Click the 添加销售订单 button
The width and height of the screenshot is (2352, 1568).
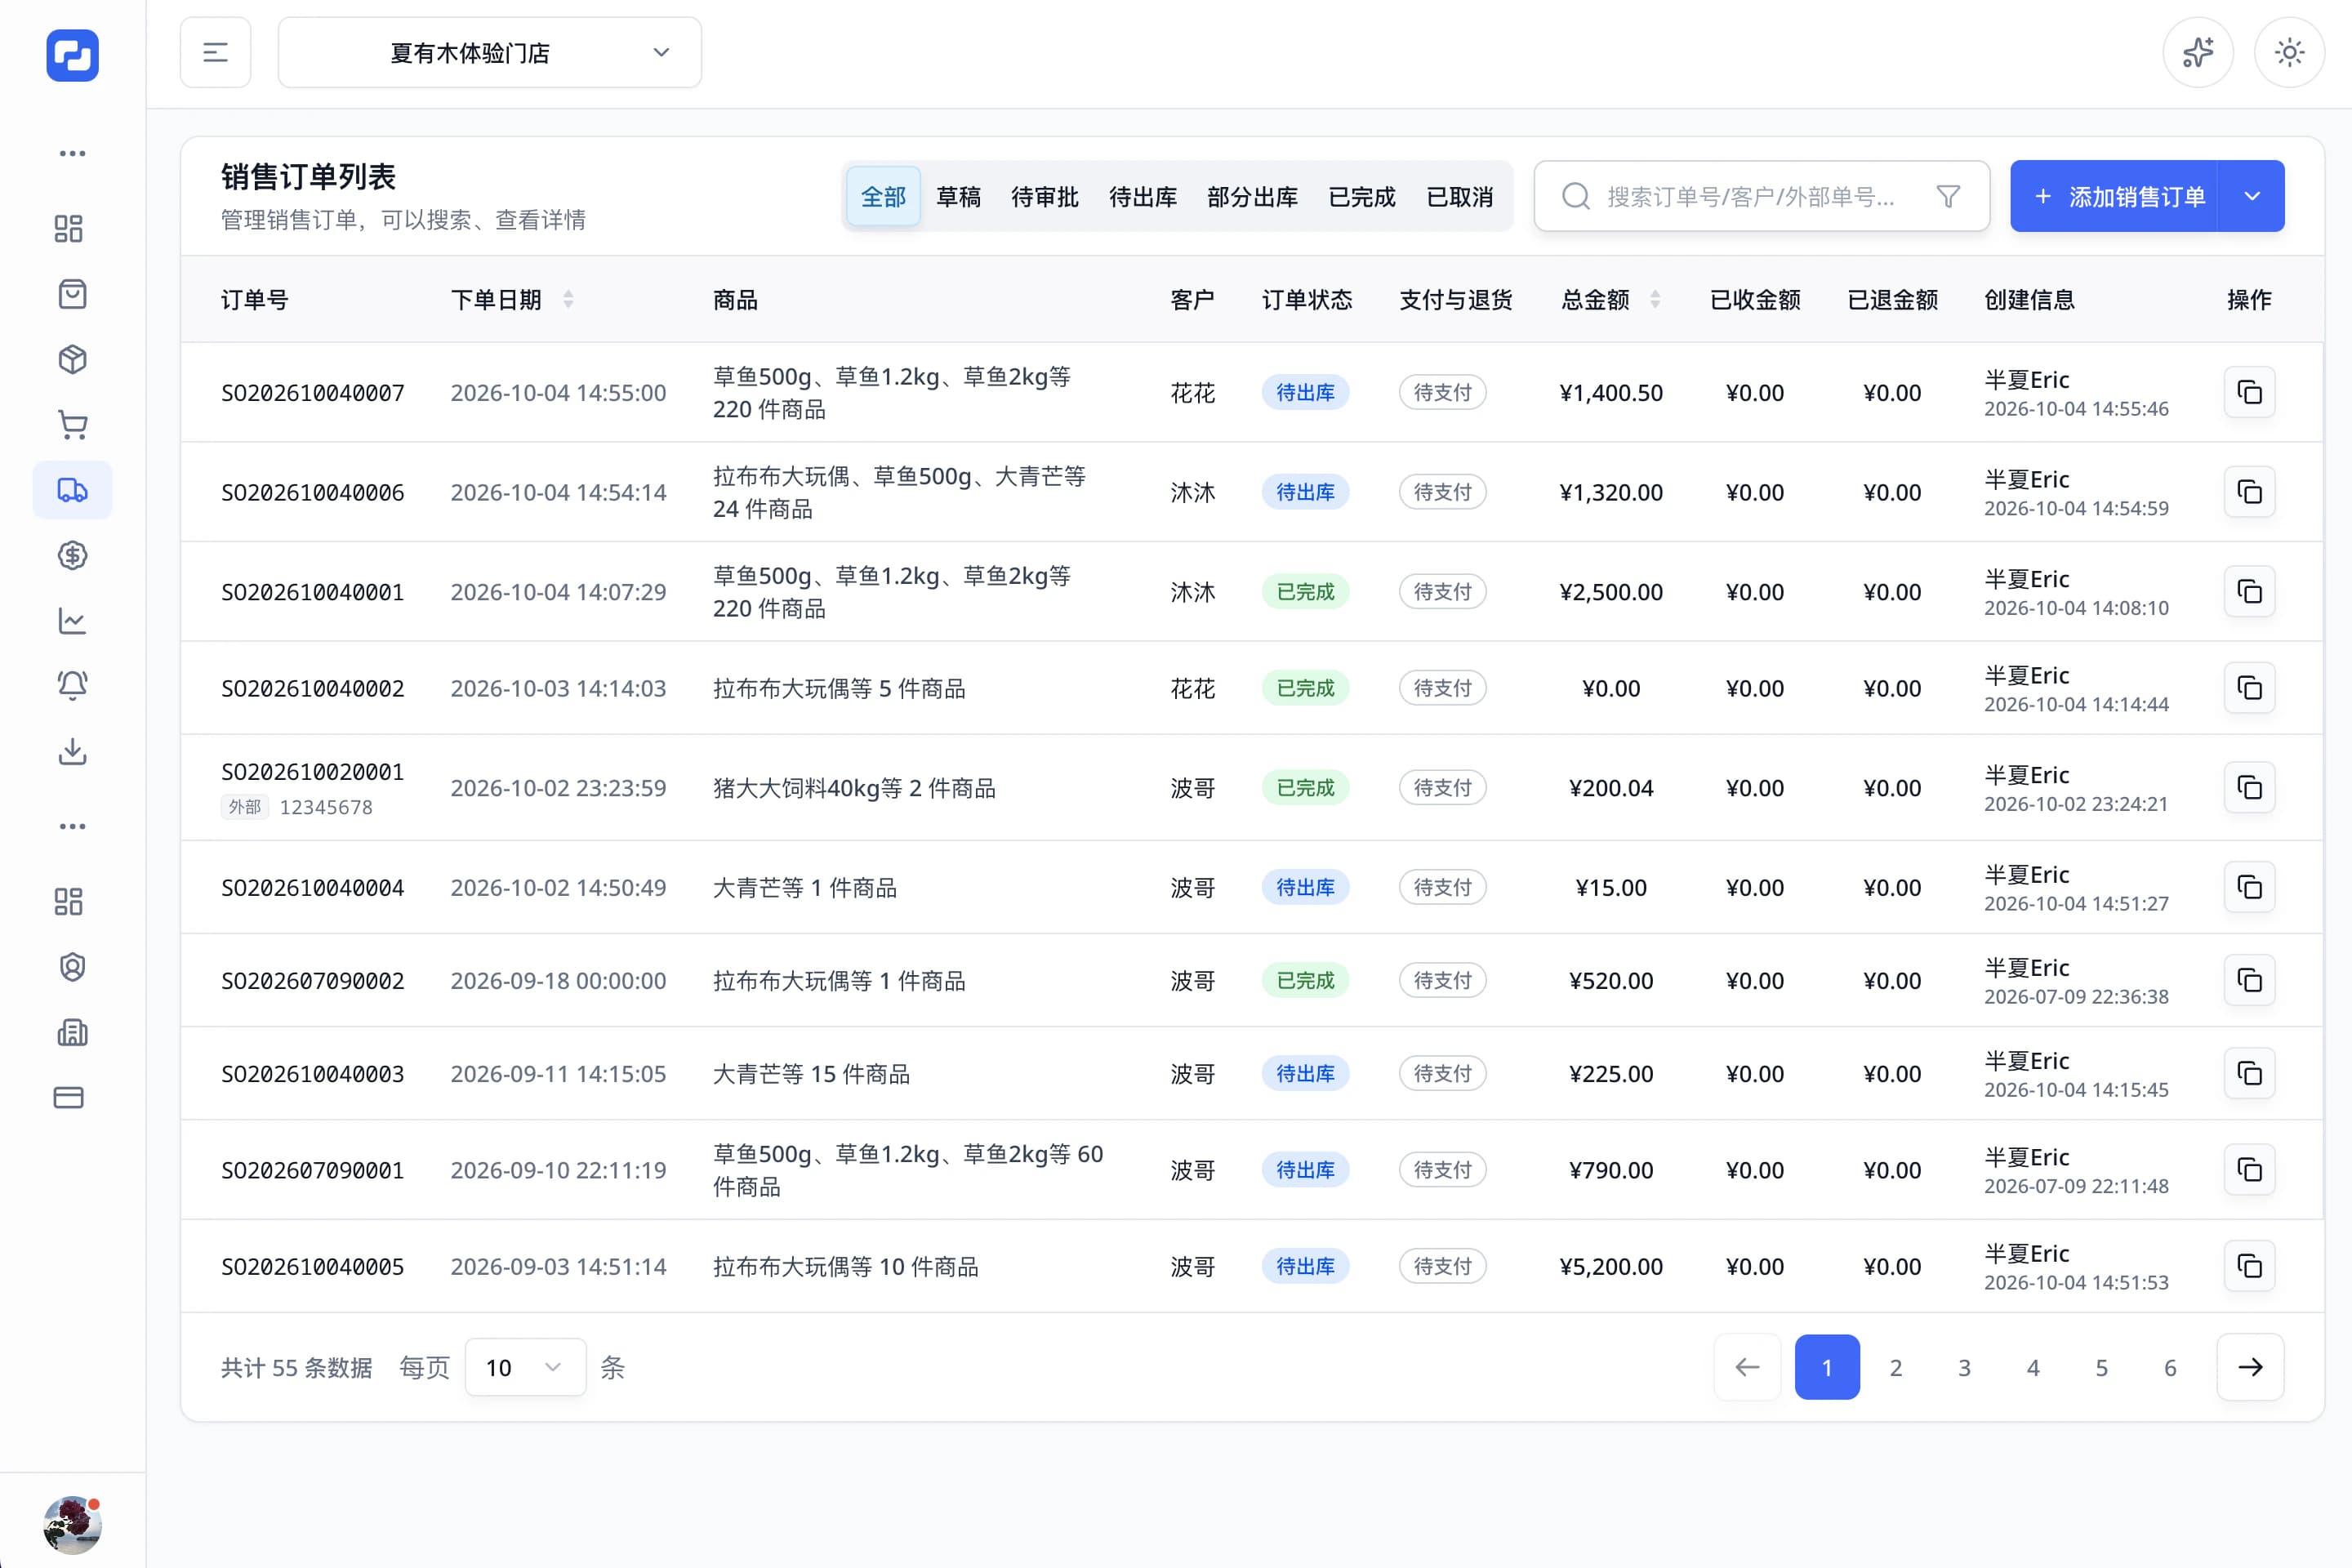coord(2114,196)
